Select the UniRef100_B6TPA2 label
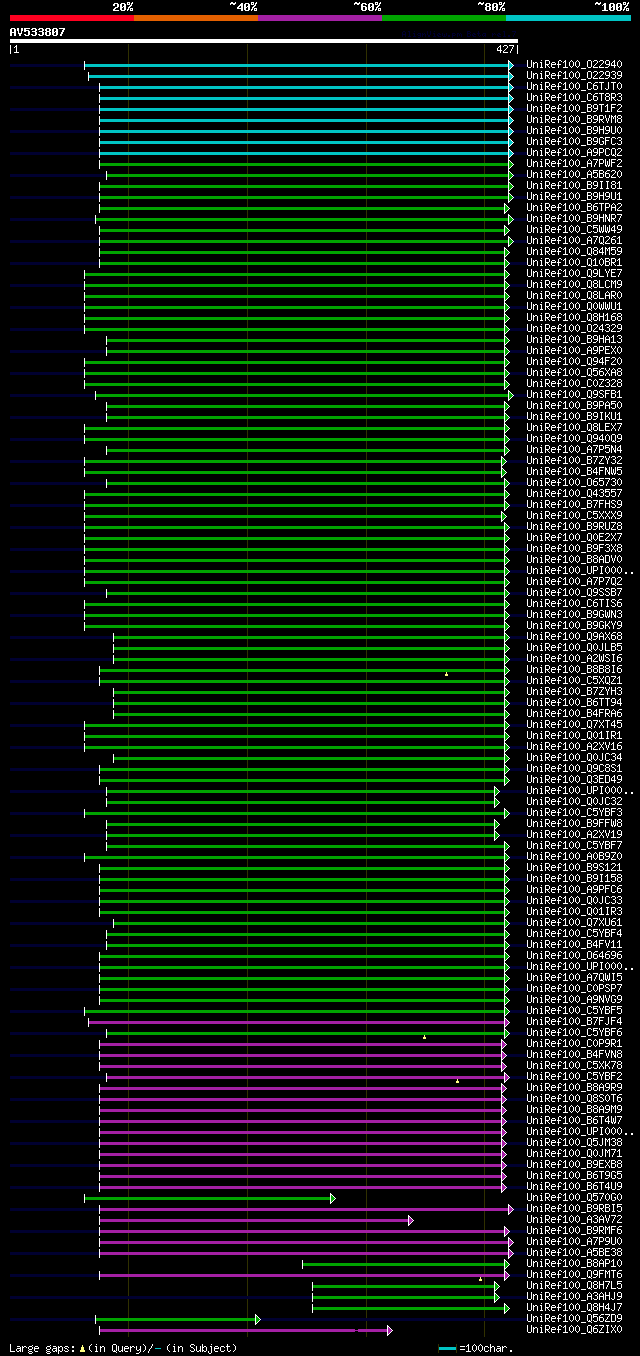Screen dimensions: 640x1356 [574, 207]
